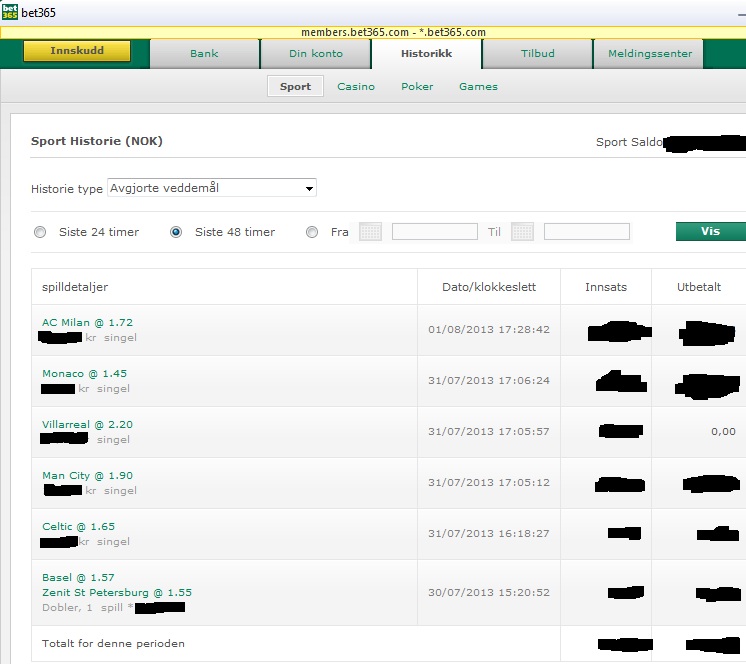Switch to Casino history
Image resolution: width=746 pixels, height=664 pixels.
[x=356, y=87]
